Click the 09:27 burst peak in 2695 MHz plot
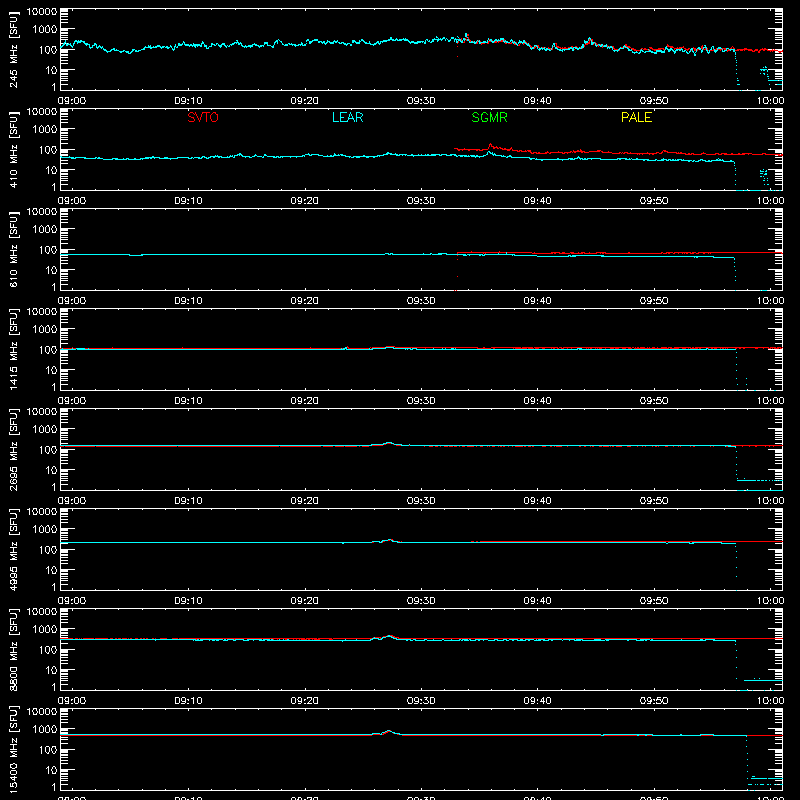 tap(389, 443)
